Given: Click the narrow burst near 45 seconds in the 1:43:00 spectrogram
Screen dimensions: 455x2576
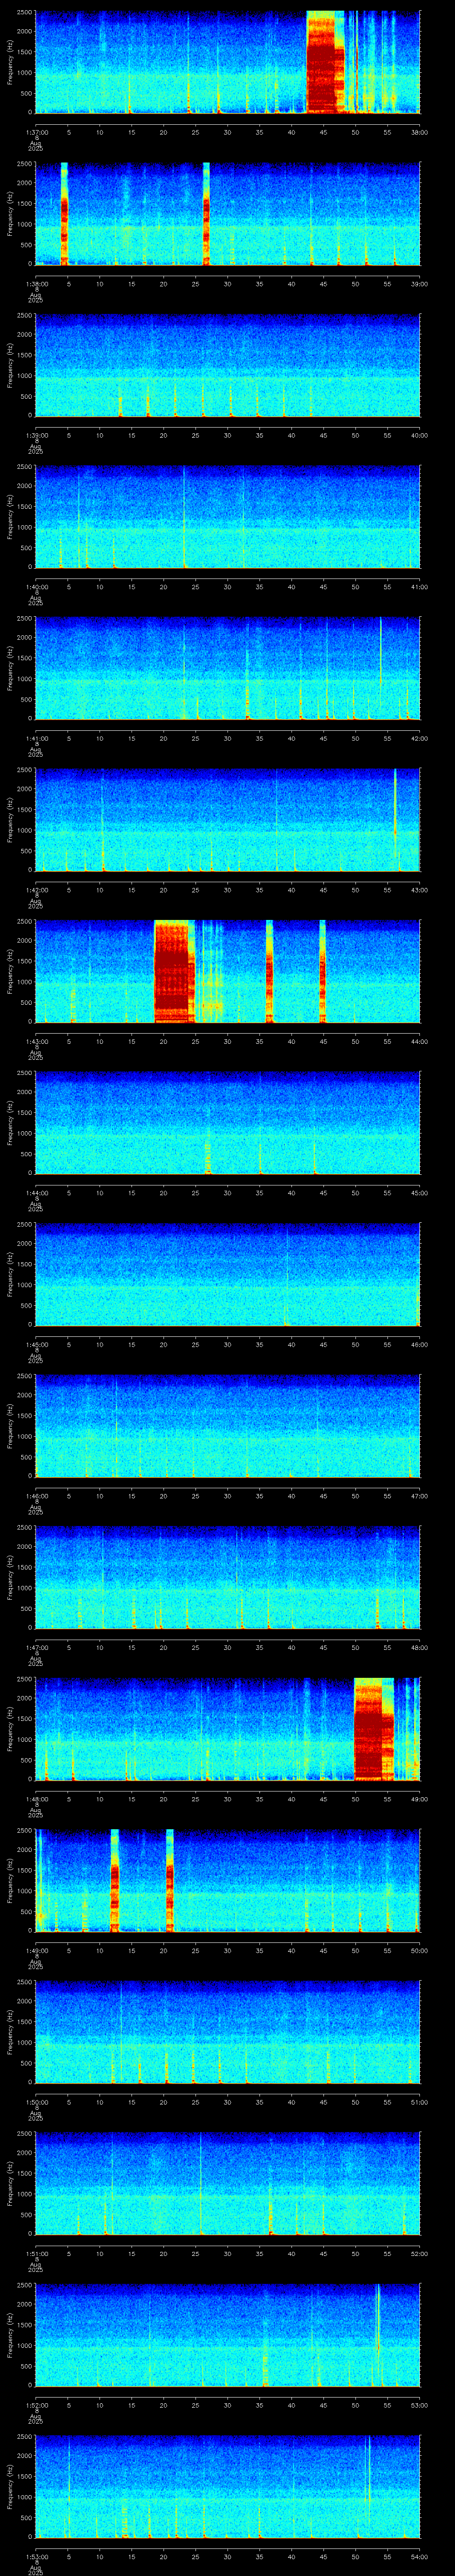Looking at the screenshot, I should pos(322,971).
